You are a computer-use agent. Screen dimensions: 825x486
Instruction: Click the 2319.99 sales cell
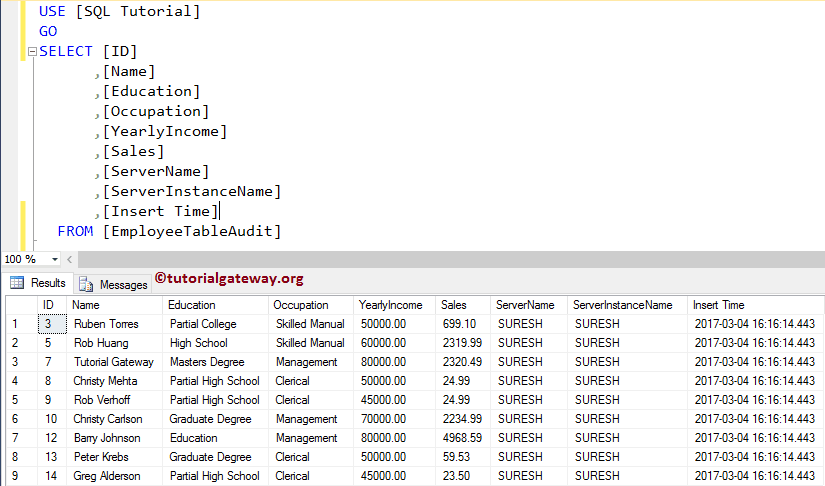(463, 343)
